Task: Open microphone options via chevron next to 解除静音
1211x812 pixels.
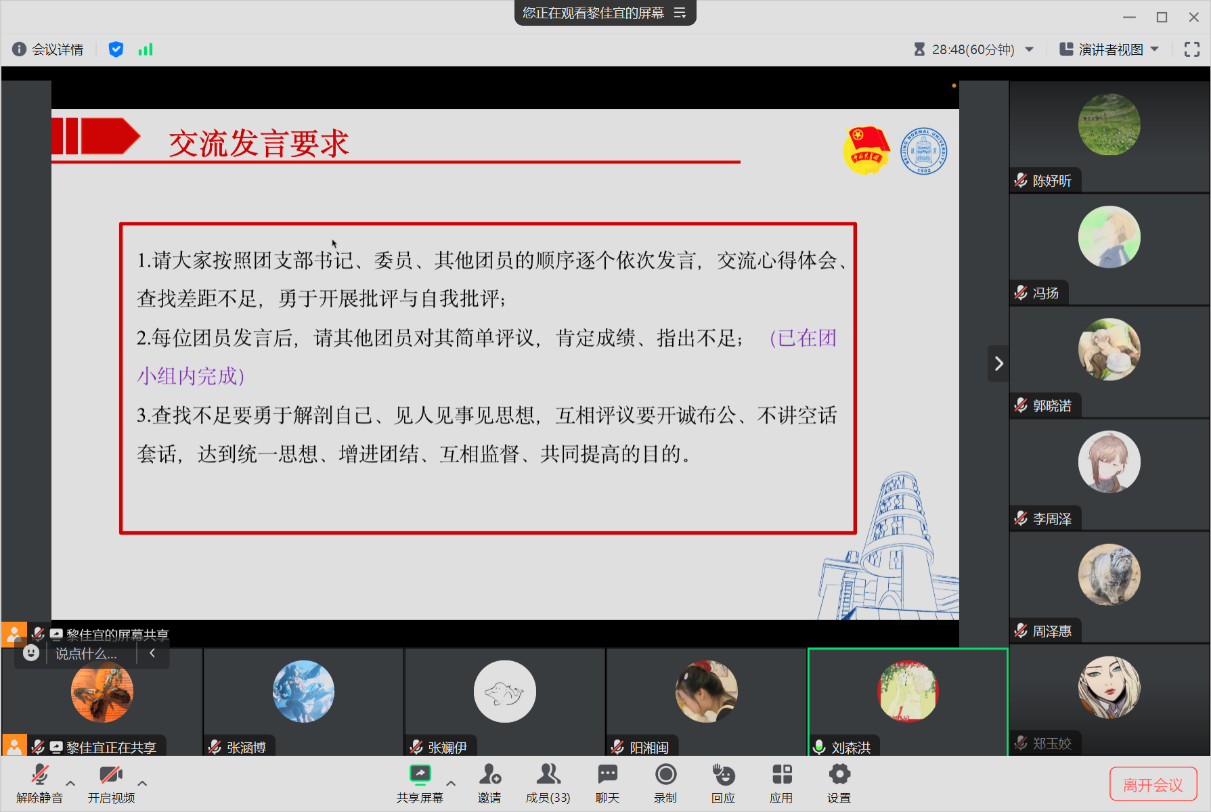Action: tap(71, 786)
